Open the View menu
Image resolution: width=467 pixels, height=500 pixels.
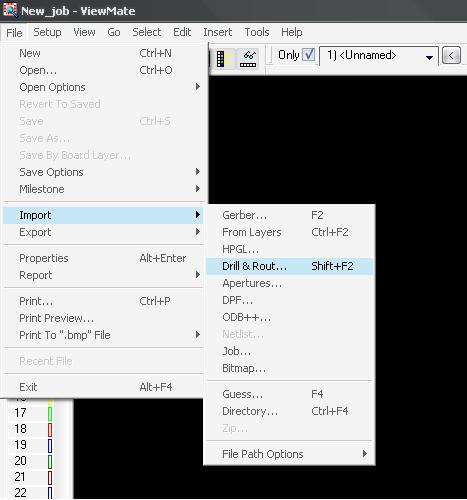pyautogui.click(x=84, y=32)
